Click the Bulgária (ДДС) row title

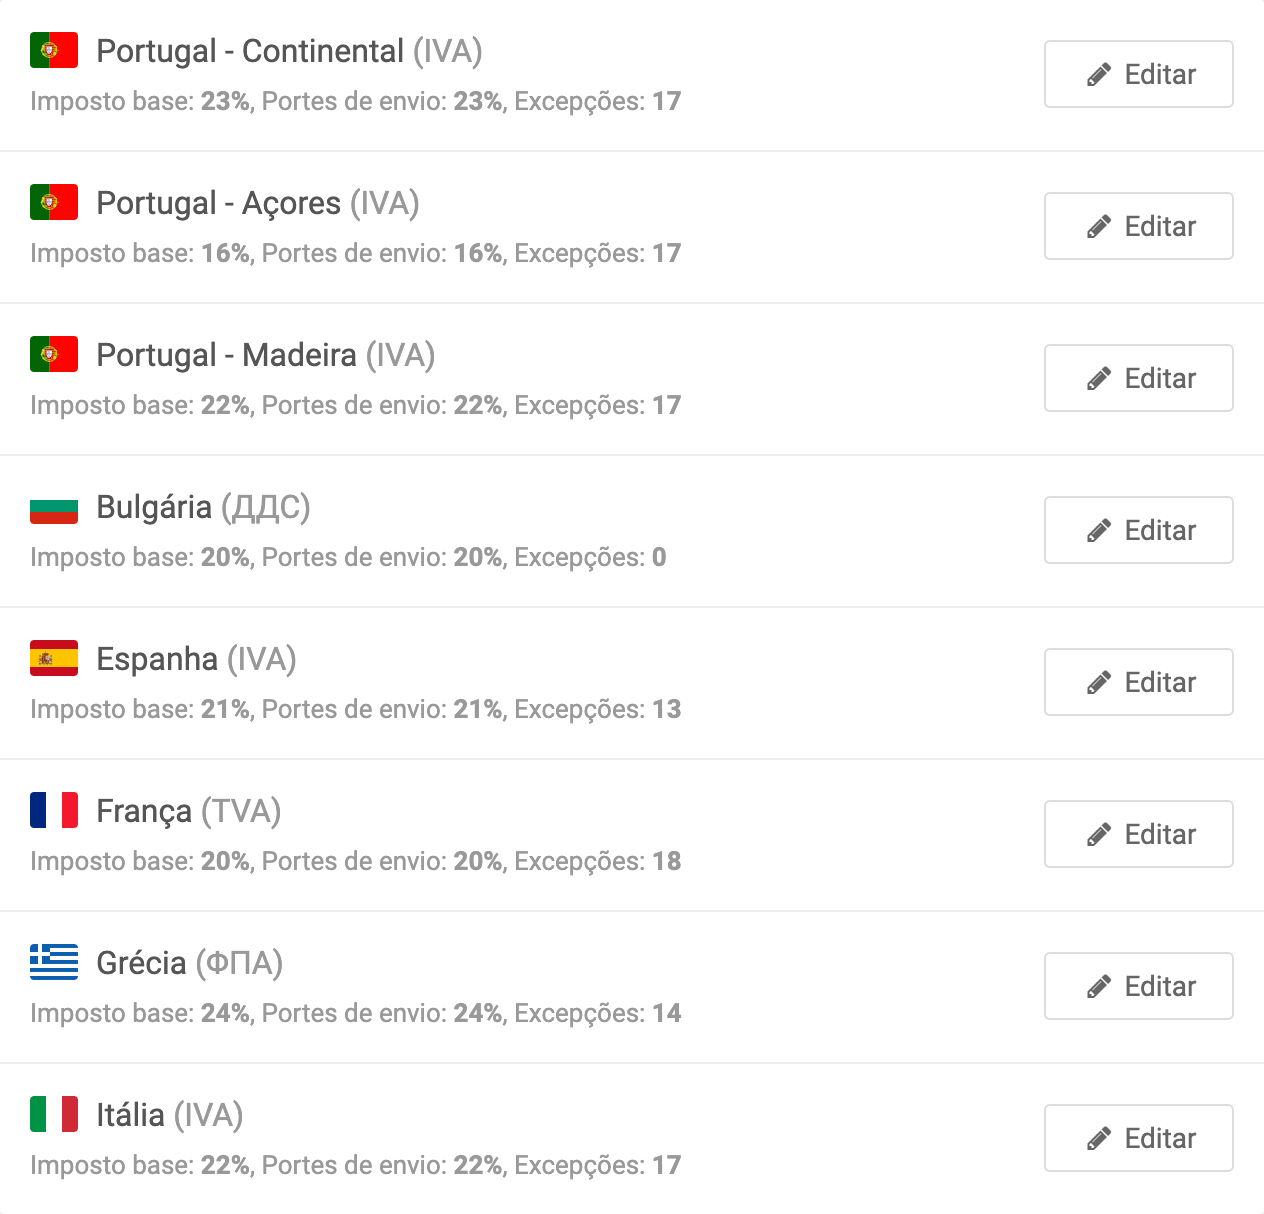click(203, 507)
